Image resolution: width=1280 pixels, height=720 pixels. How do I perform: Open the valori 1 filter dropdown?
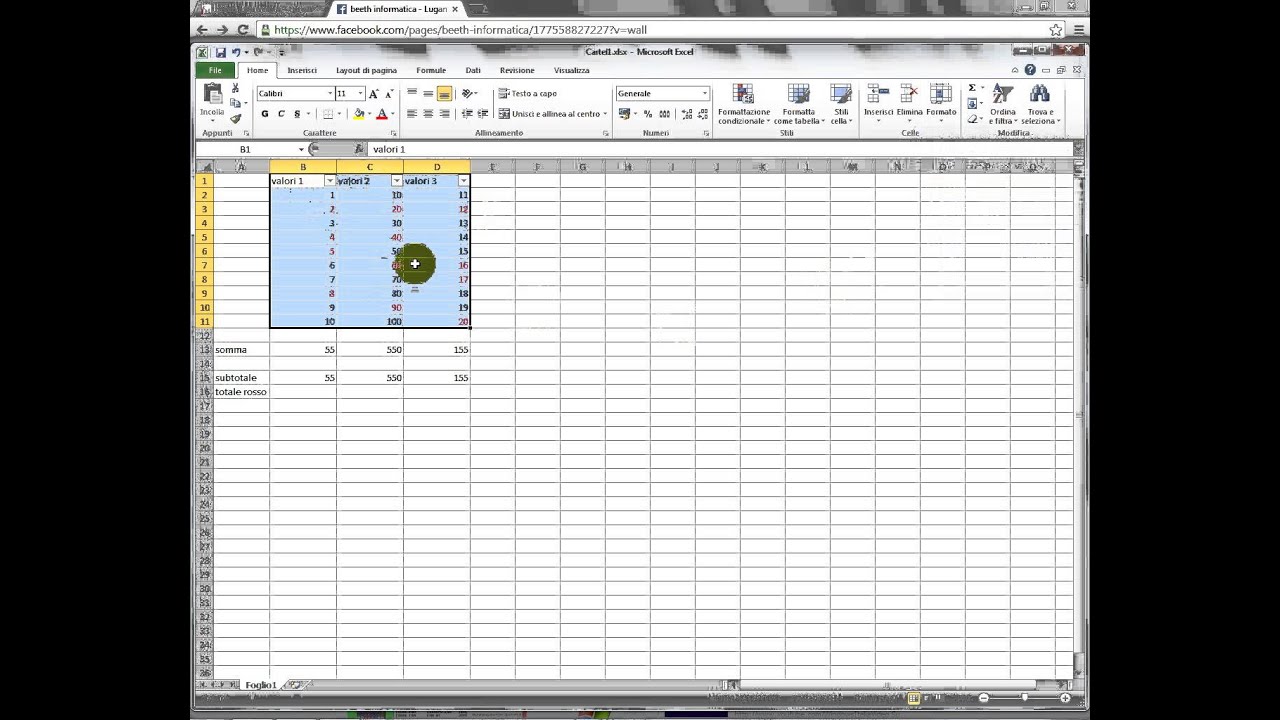pos(330,181)
